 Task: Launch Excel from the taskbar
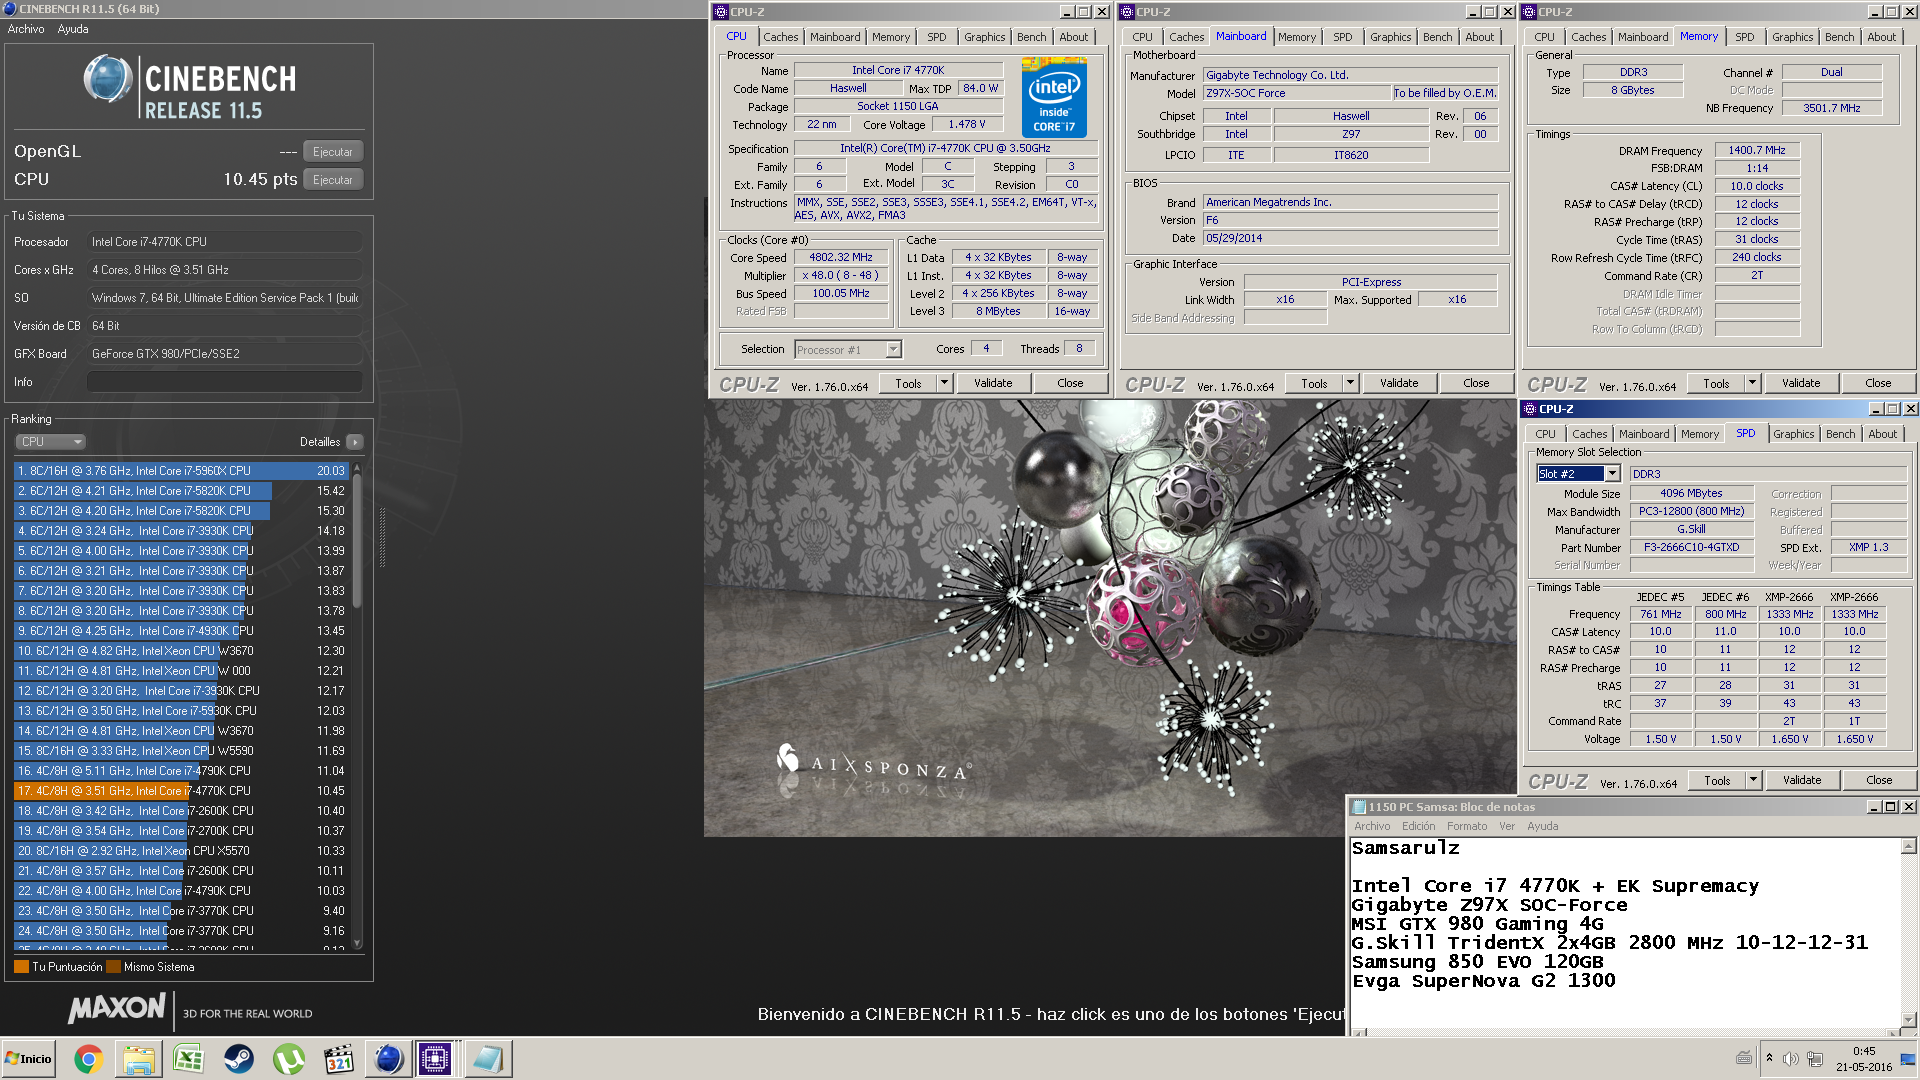[188, 1059]
